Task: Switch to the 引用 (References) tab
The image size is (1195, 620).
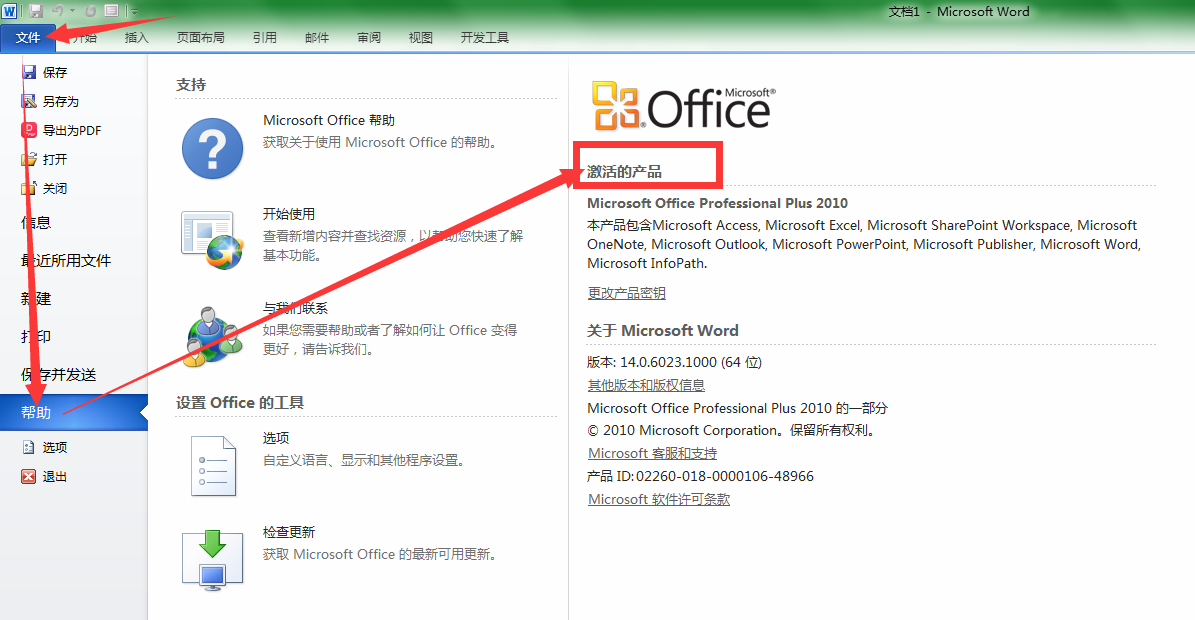Action: click(x=264, y=37)
